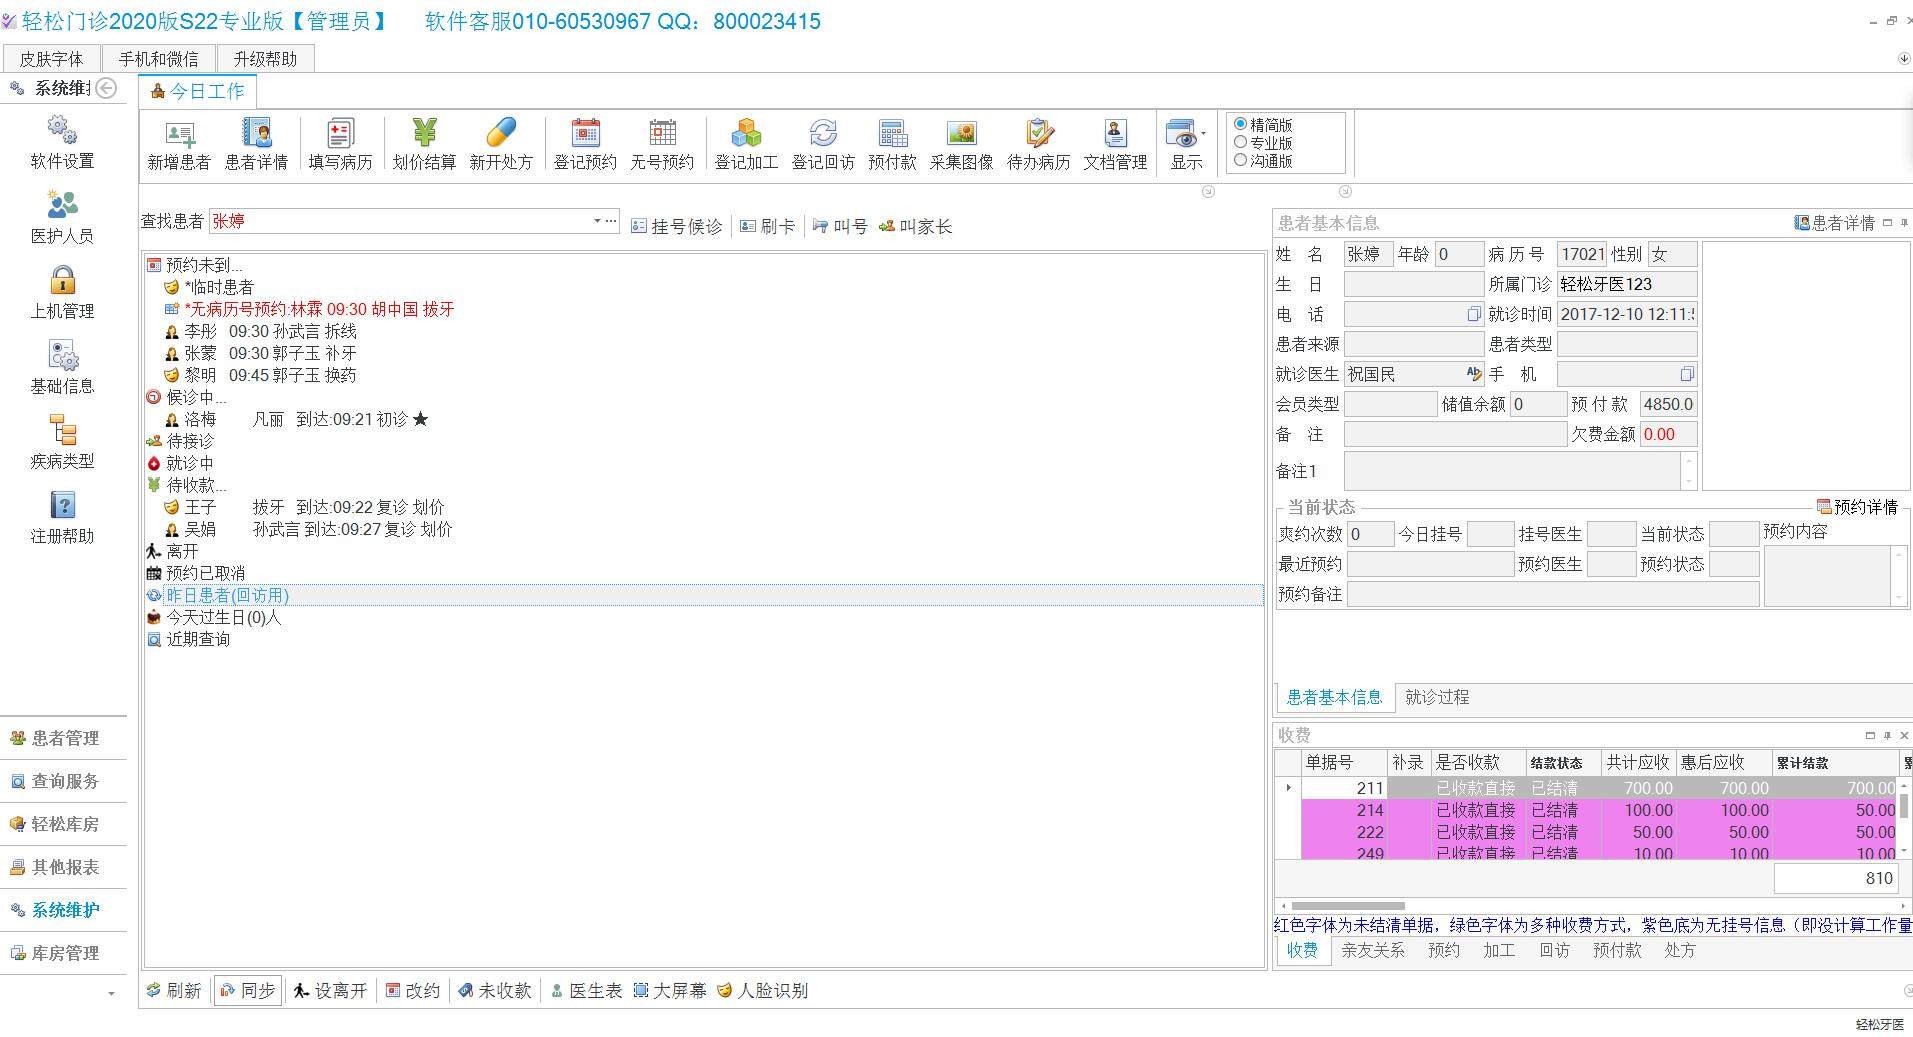Click the 刷新 refresh button
The height and width of the screenshot is (1037, 1913).
coord(174,990)
